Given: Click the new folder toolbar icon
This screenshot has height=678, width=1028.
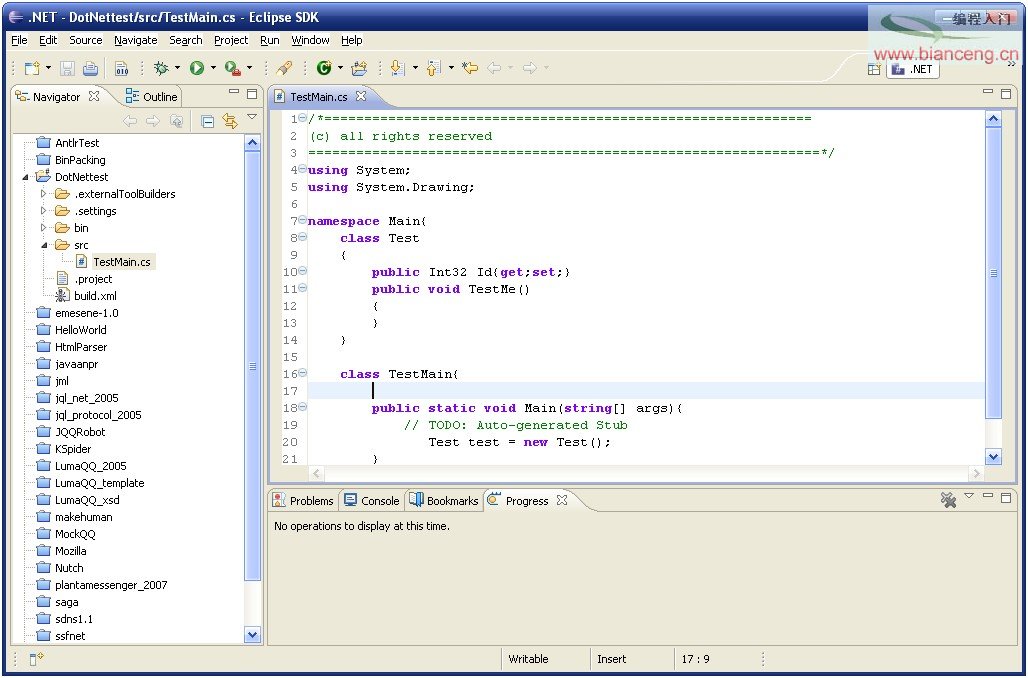Looking at the screenshot, I should (359, 68).
